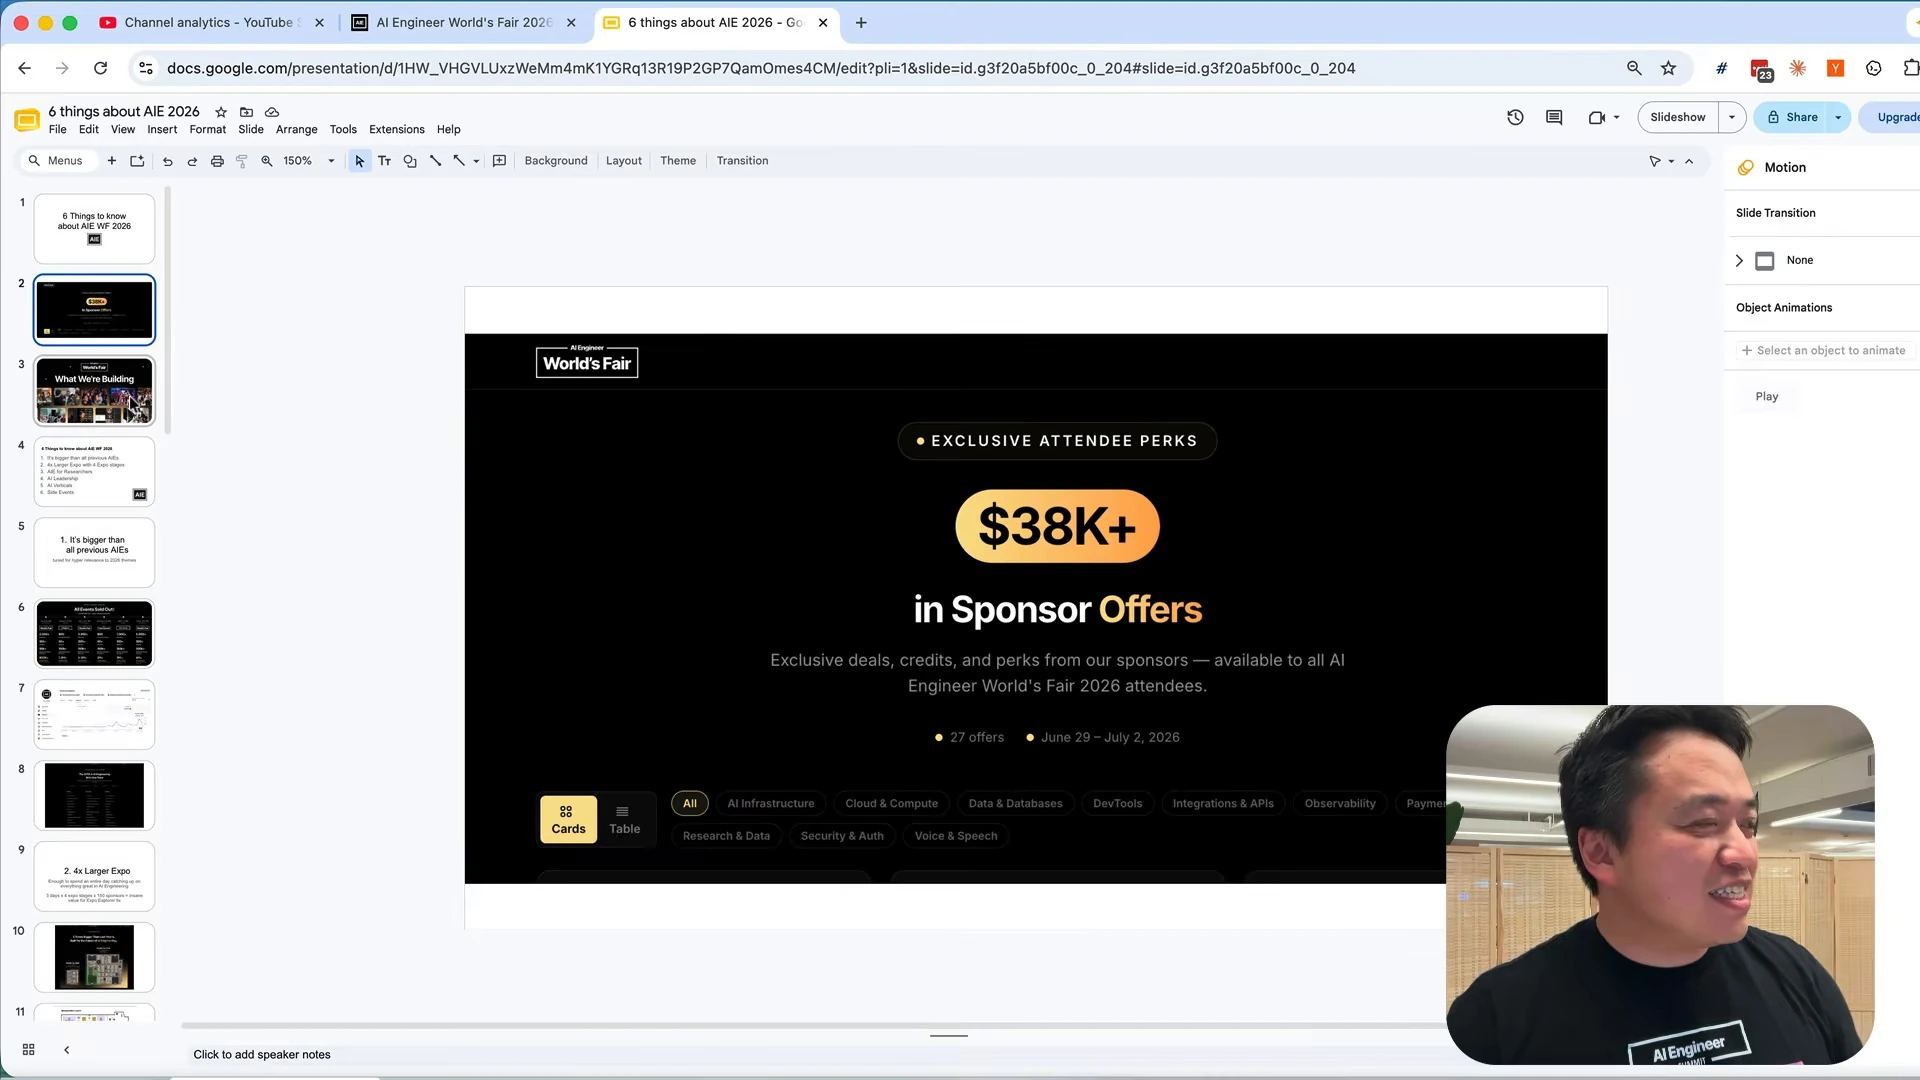Collapse toolbar with up chevron
The width and height of the screenshot is (1920, 1080).
tap(1690, 161)
